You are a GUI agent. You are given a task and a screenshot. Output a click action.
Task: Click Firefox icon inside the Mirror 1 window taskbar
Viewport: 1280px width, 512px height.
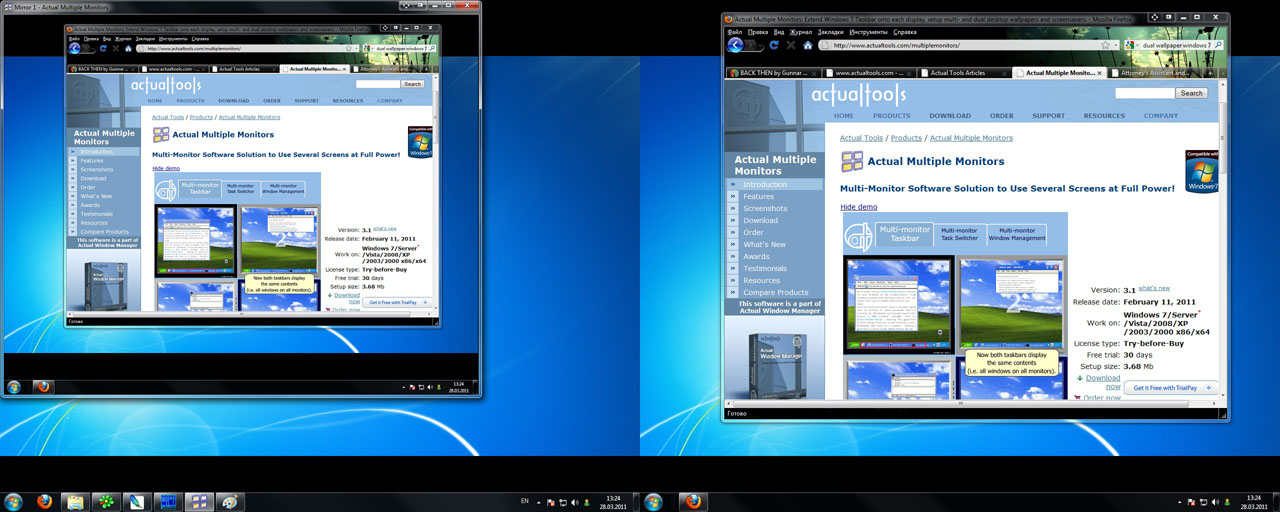(43, 386)
